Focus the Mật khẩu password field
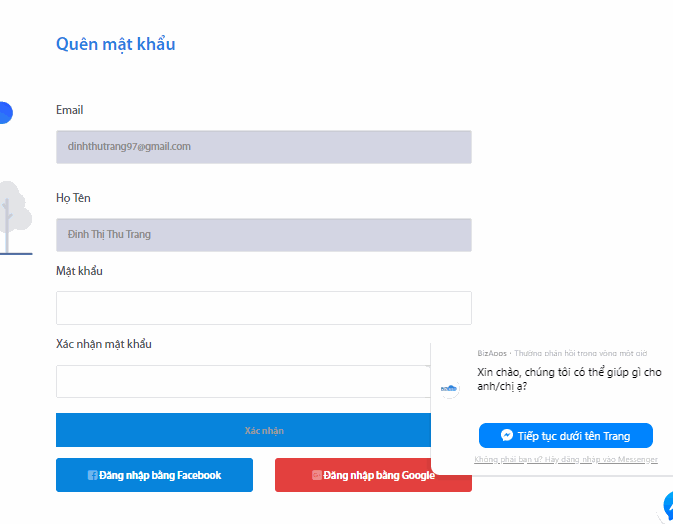The height and width of the screenshot is (524, 673). [x=263, y=308]
